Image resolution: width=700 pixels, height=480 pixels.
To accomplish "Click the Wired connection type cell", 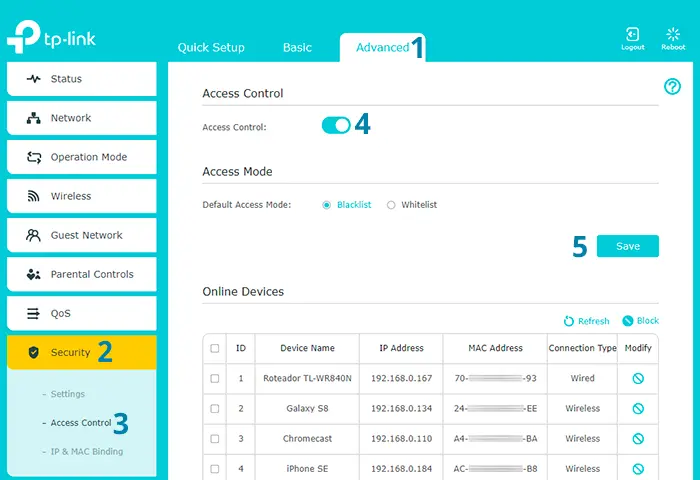I will coord(582,379).
